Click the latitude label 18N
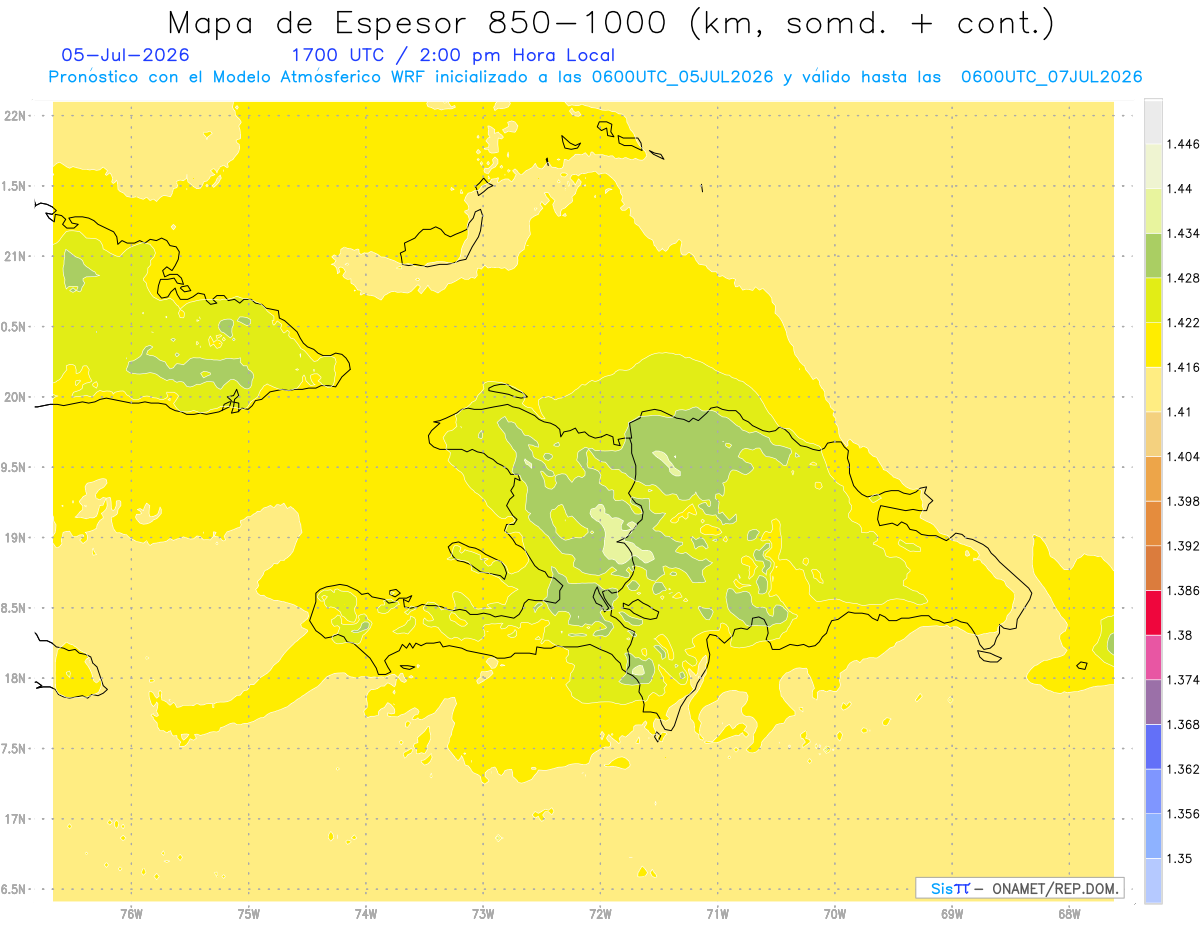Screen dimensions: 1200x927 point(15,679)
